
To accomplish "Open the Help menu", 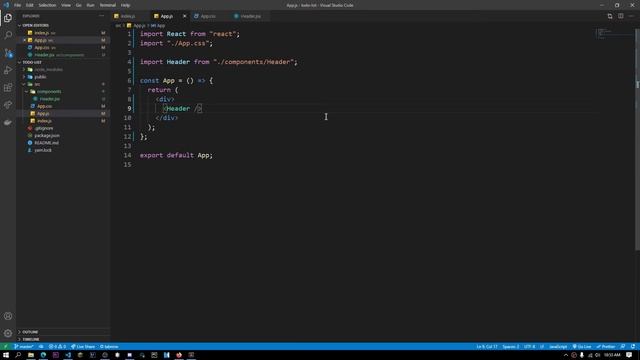I will pos(125,5).
